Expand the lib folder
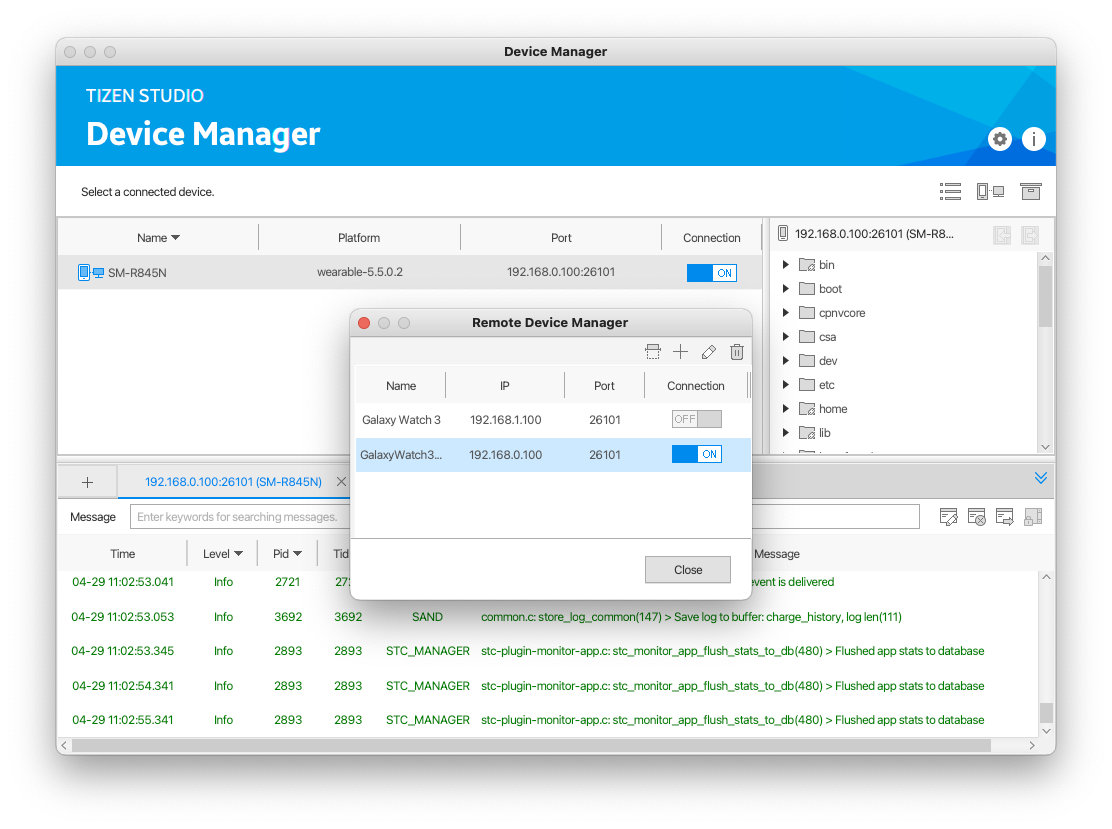 786,433
